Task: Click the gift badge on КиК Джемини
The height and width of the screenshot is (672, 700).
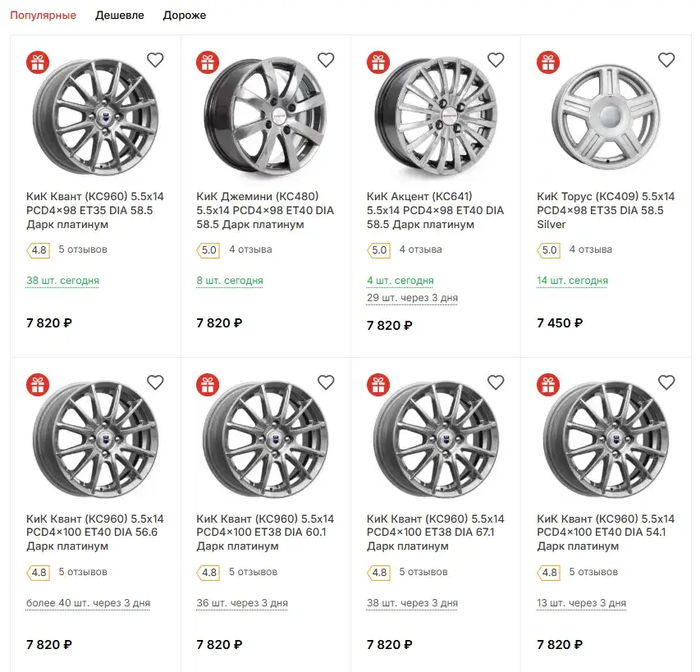Action: [x=208, y=62]
